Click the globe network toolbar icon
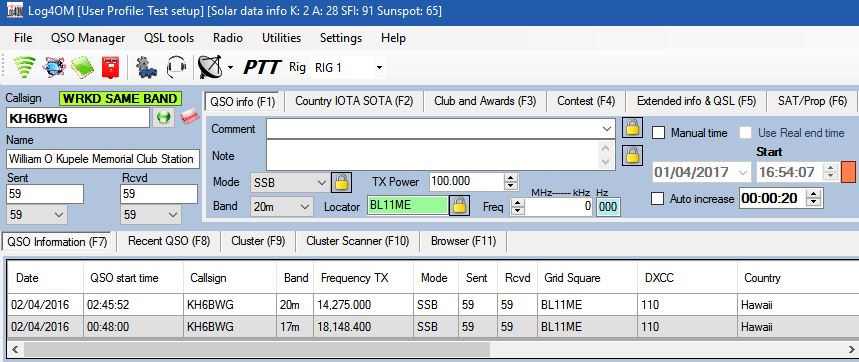 54,67
